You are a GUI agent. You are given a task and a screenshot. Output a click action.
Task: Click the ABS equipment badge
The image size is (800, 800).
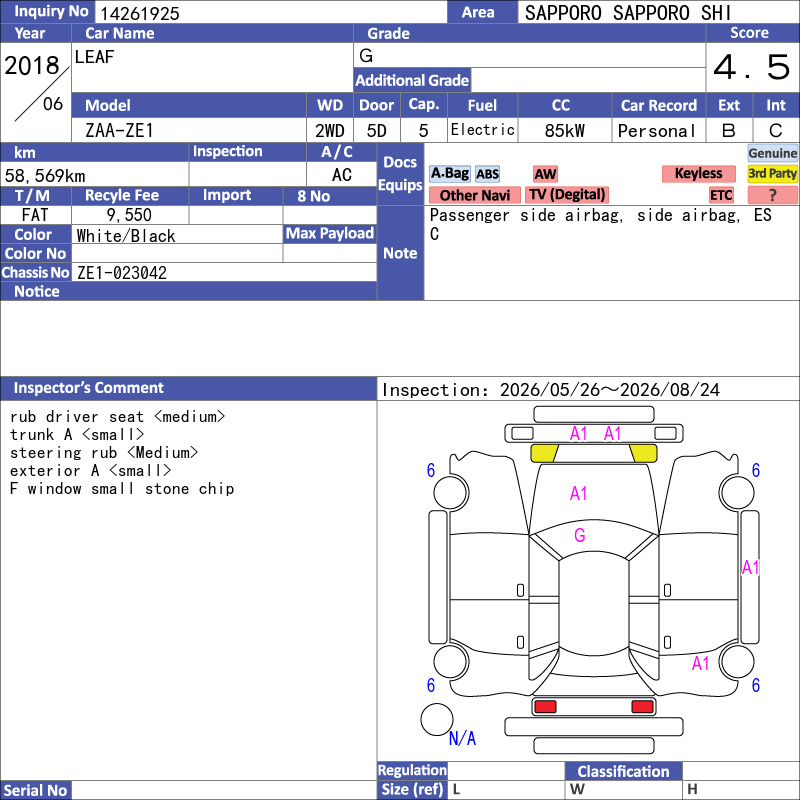click(x=487, y=174)
